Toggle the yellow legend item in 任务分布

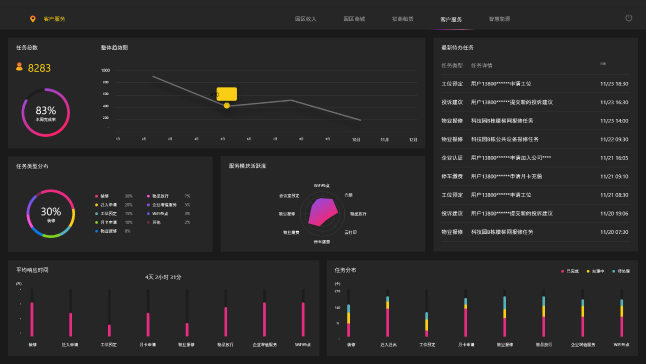tap(595, 271)
